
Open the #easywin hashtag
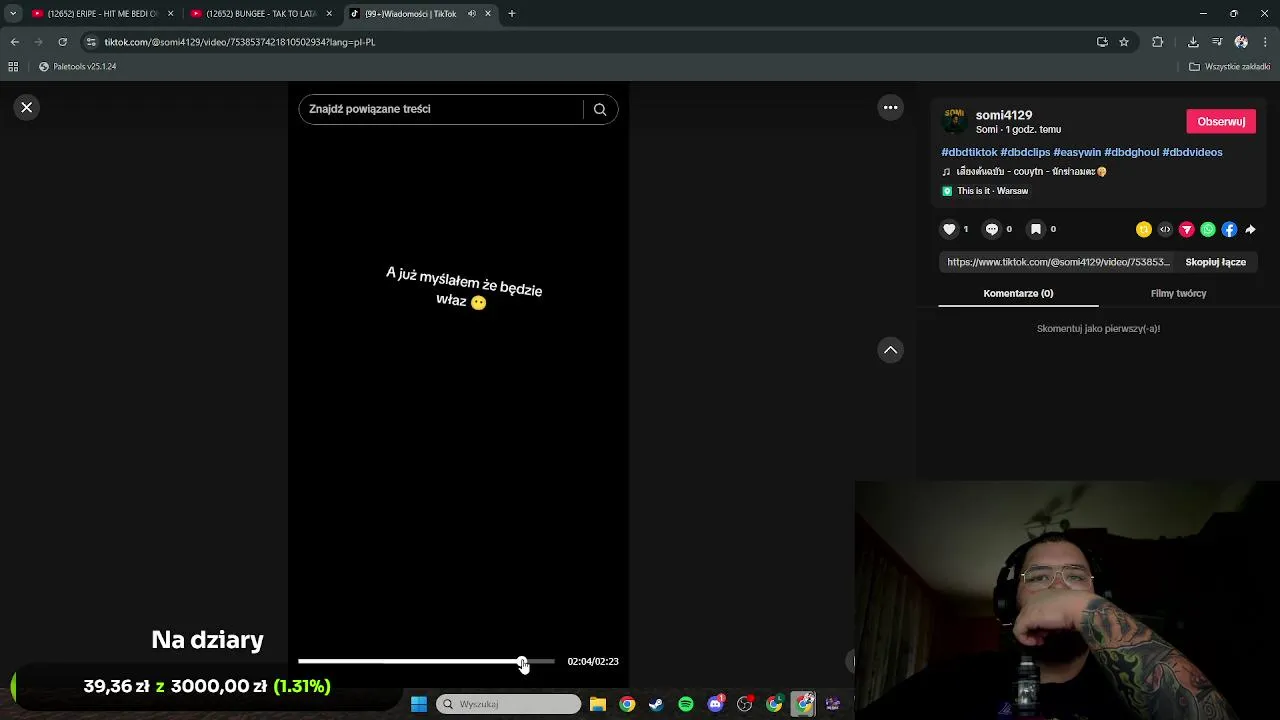click(x=1077, y=152)
